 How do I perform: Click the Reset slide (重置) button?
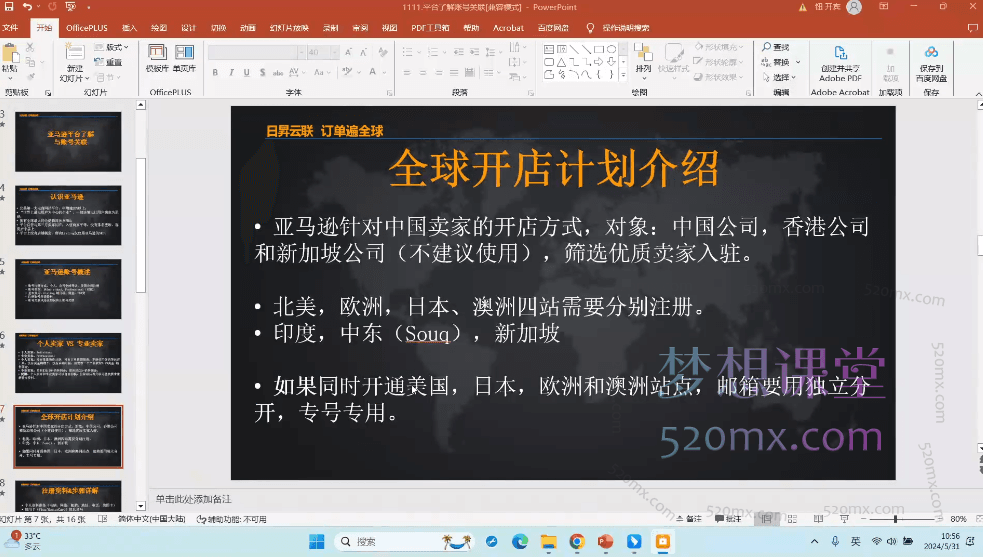(x=108, y=62)
